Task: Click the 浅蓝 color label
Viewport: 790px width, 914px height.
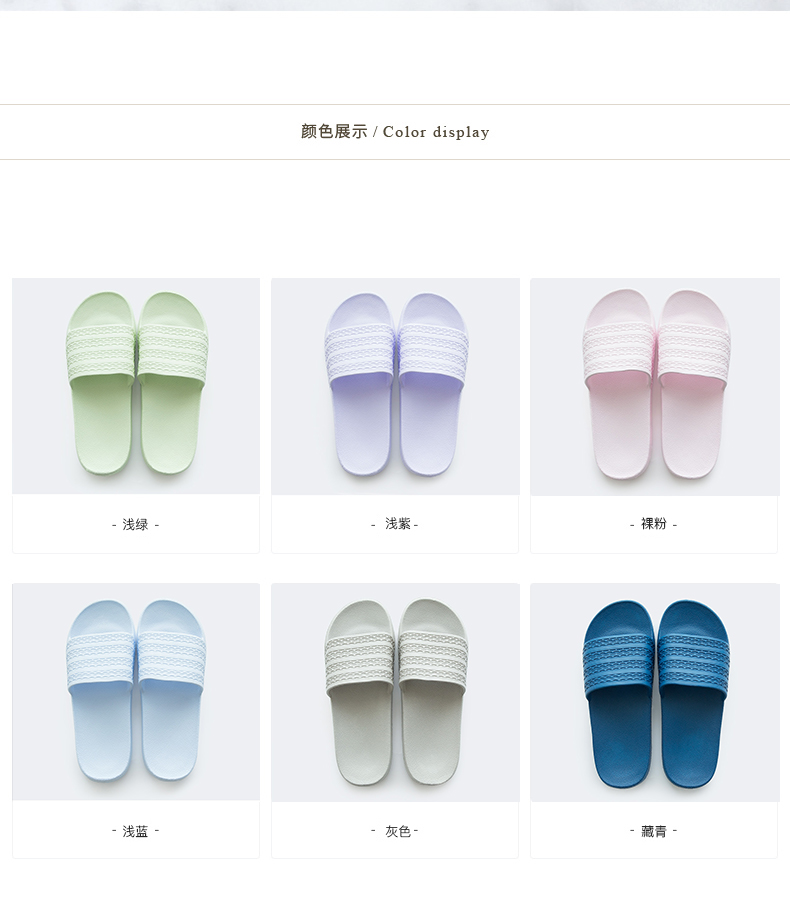Action: pos(135,831)
